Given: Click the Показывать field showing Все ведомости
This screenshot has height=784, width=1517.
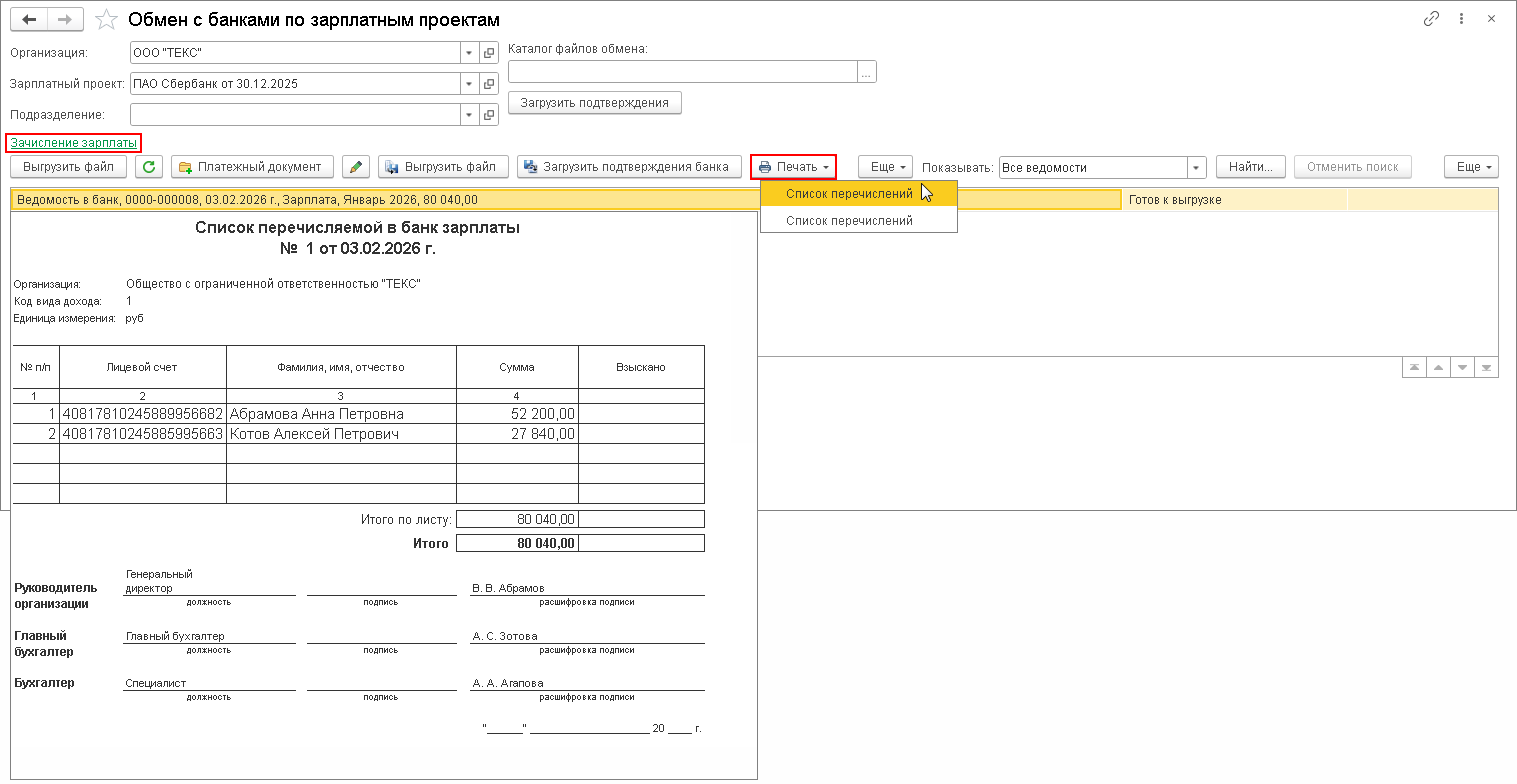Looking at the screenshot, I should click(1093, 167).
